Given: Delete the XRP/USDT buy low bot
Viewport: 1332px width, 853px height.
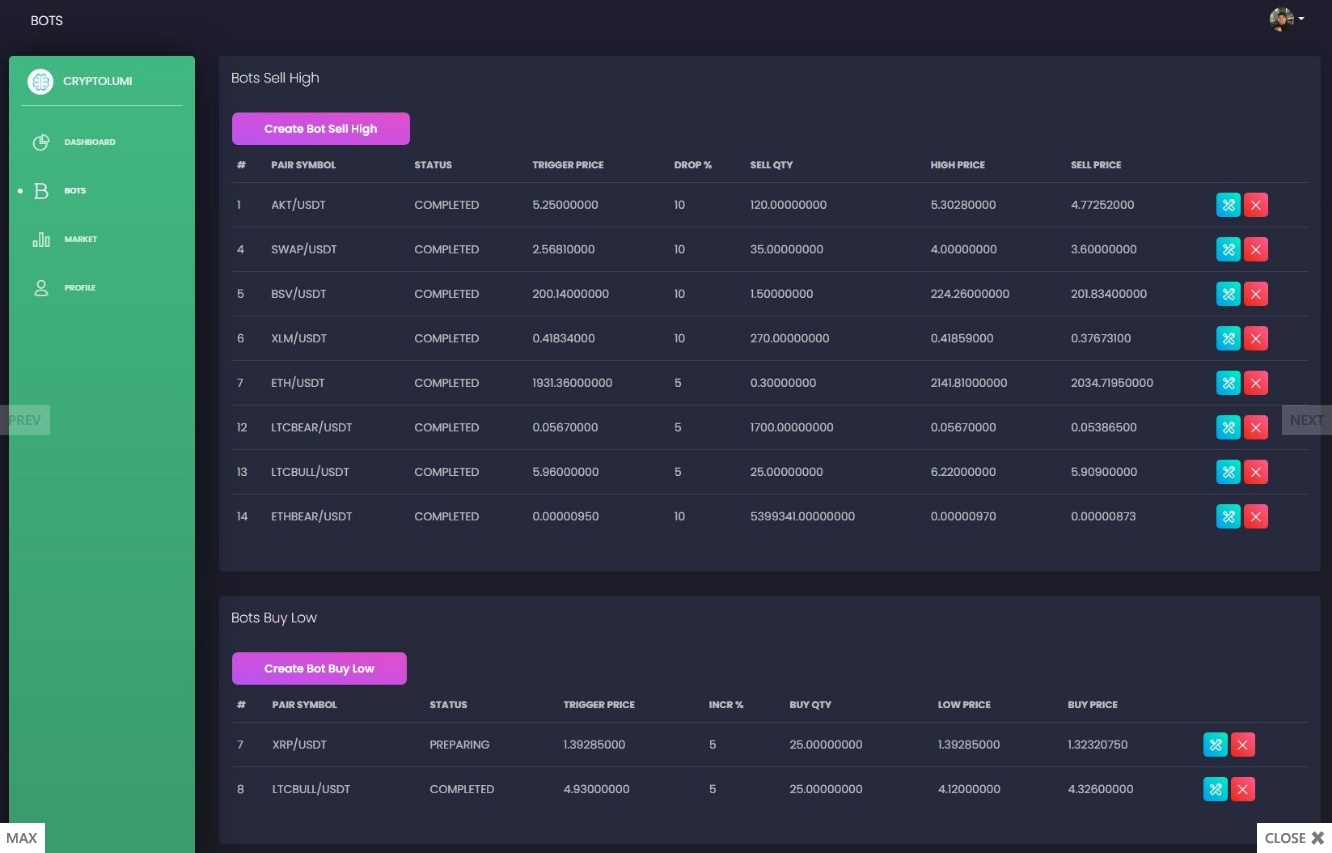Looking at the screenshot, I should [1243, 744].
